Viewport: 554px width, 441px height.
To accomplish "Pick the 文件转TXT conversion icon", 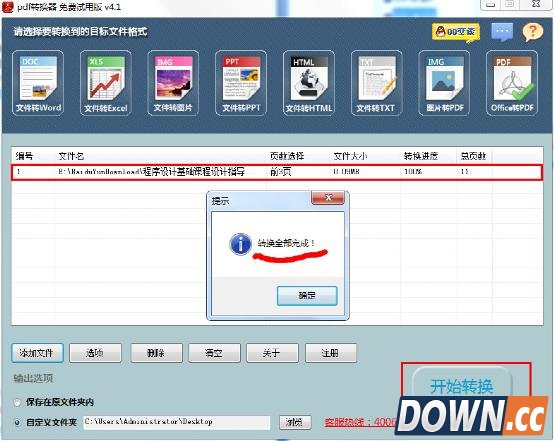I will 376,83.
